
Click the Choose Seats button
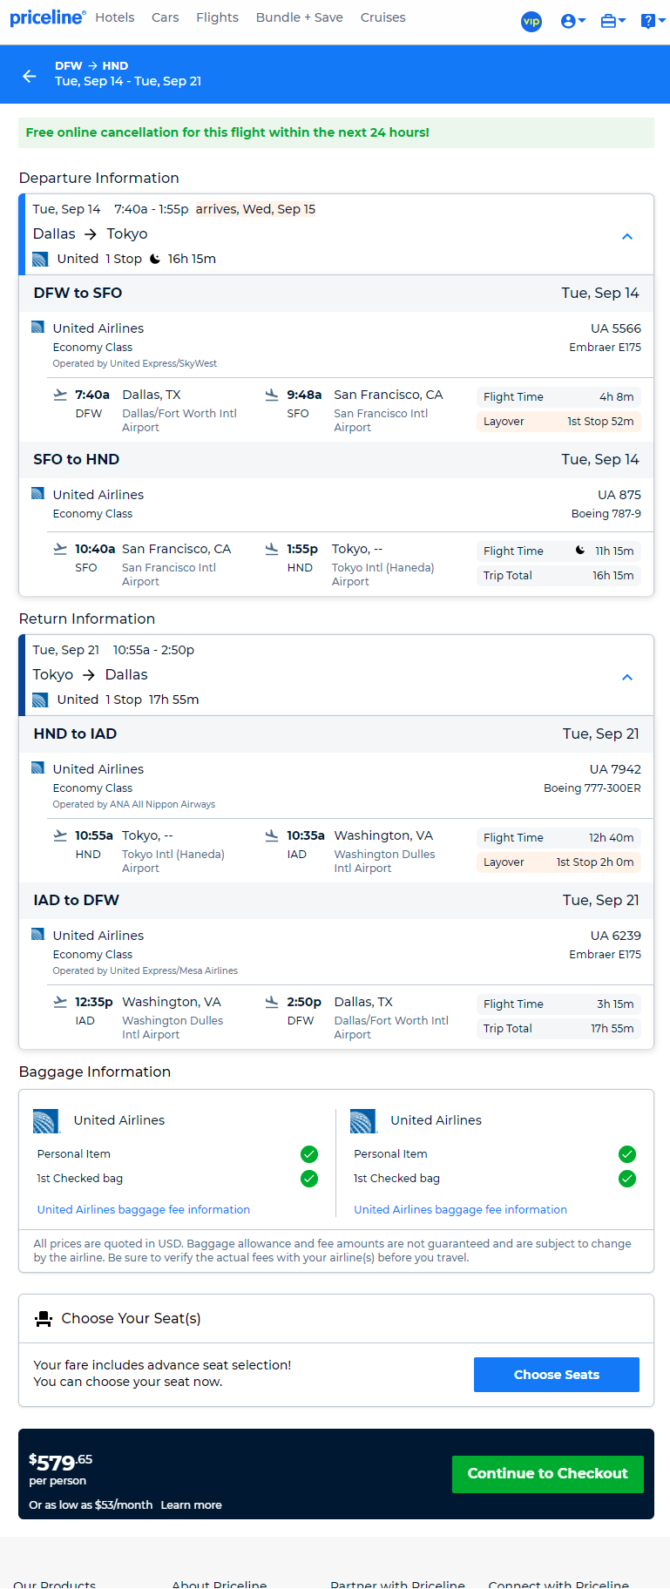click(556, 1375)
